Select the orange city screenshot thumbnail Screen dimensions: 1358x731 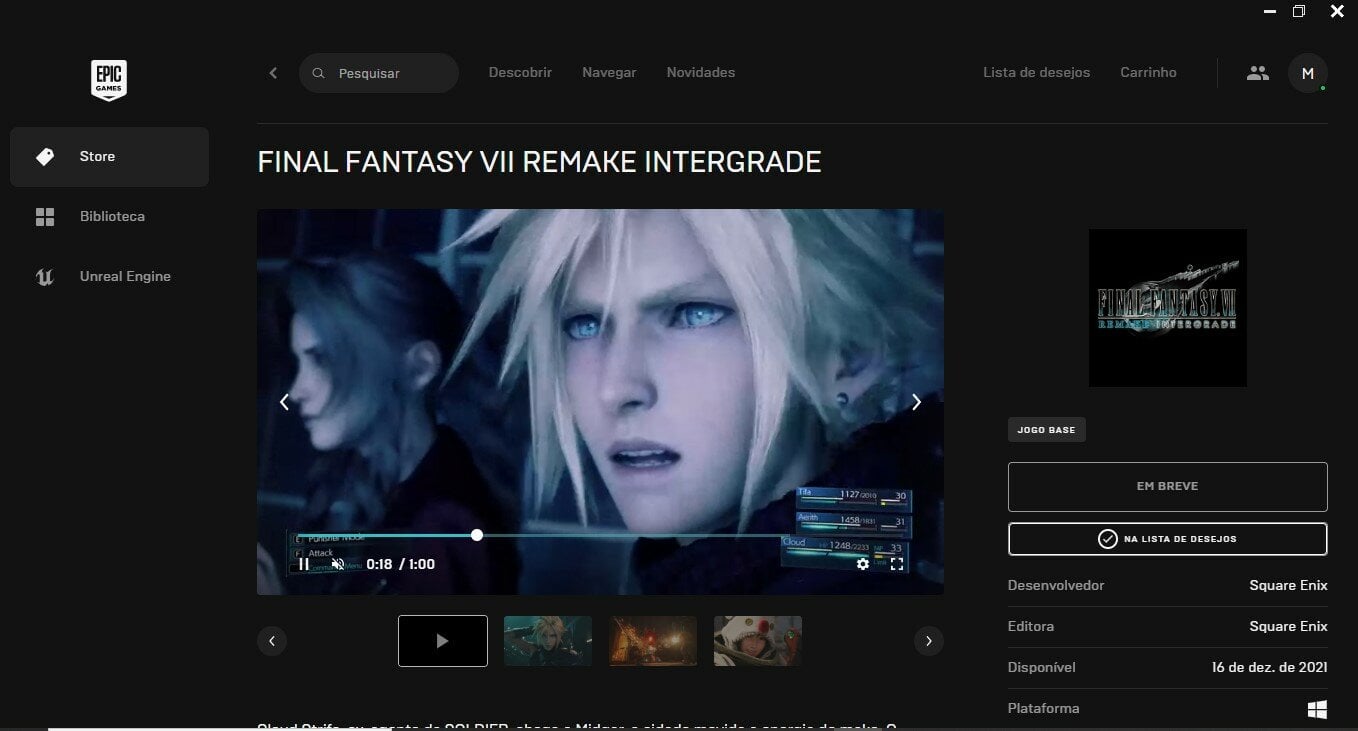[653, 641]
